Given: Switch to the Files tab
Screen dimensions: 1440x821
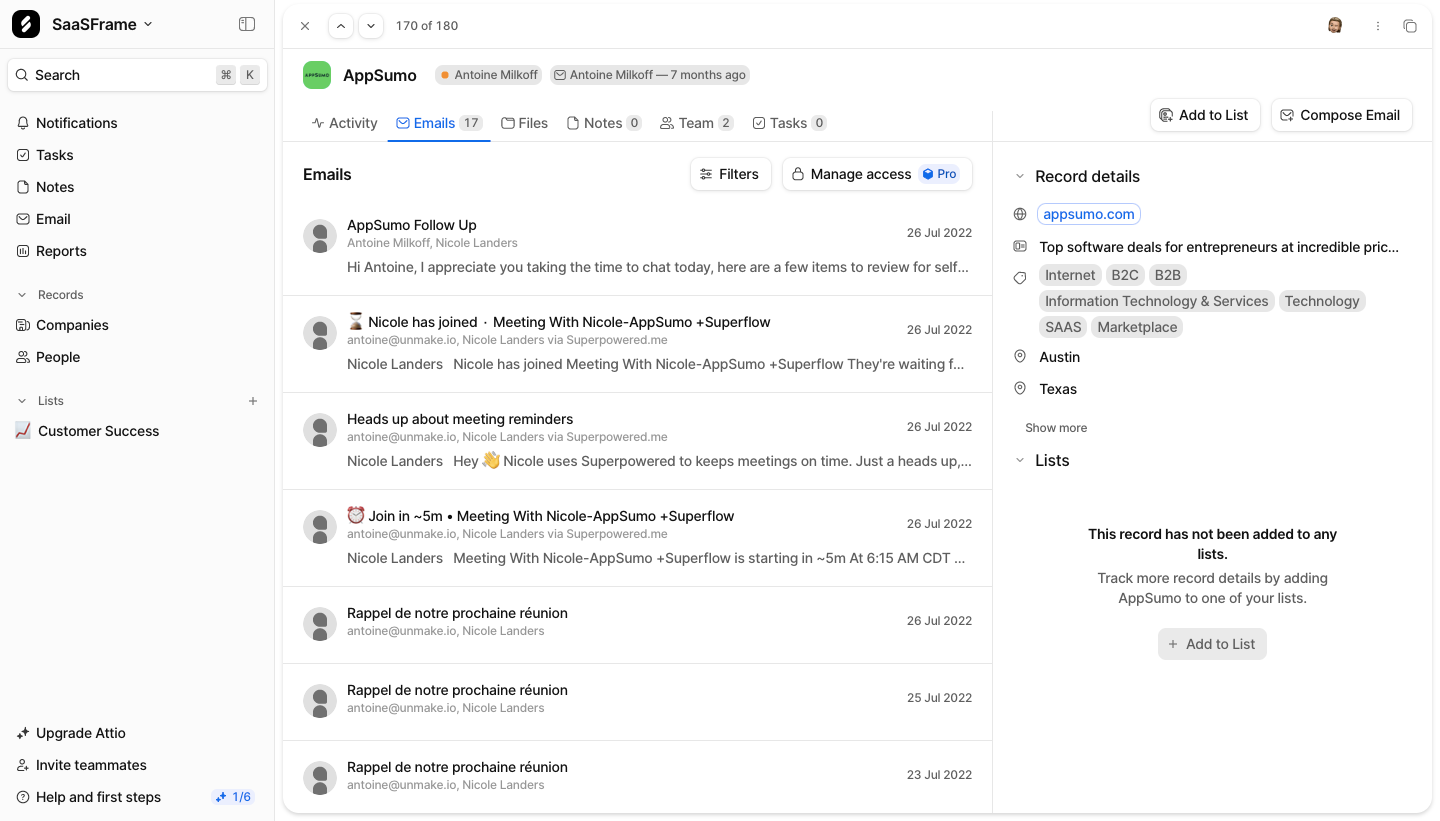Looking at the screenshot, I should click(524, 123).
